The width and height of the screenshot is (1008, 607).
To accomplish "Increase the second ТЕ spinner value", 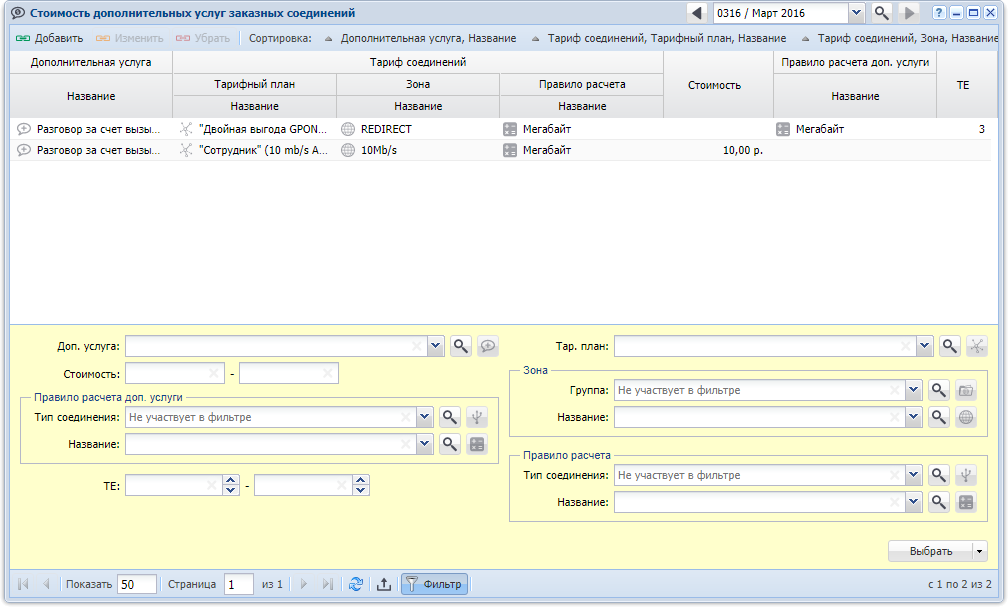I will pyautogui.click(x=361, y=480).
